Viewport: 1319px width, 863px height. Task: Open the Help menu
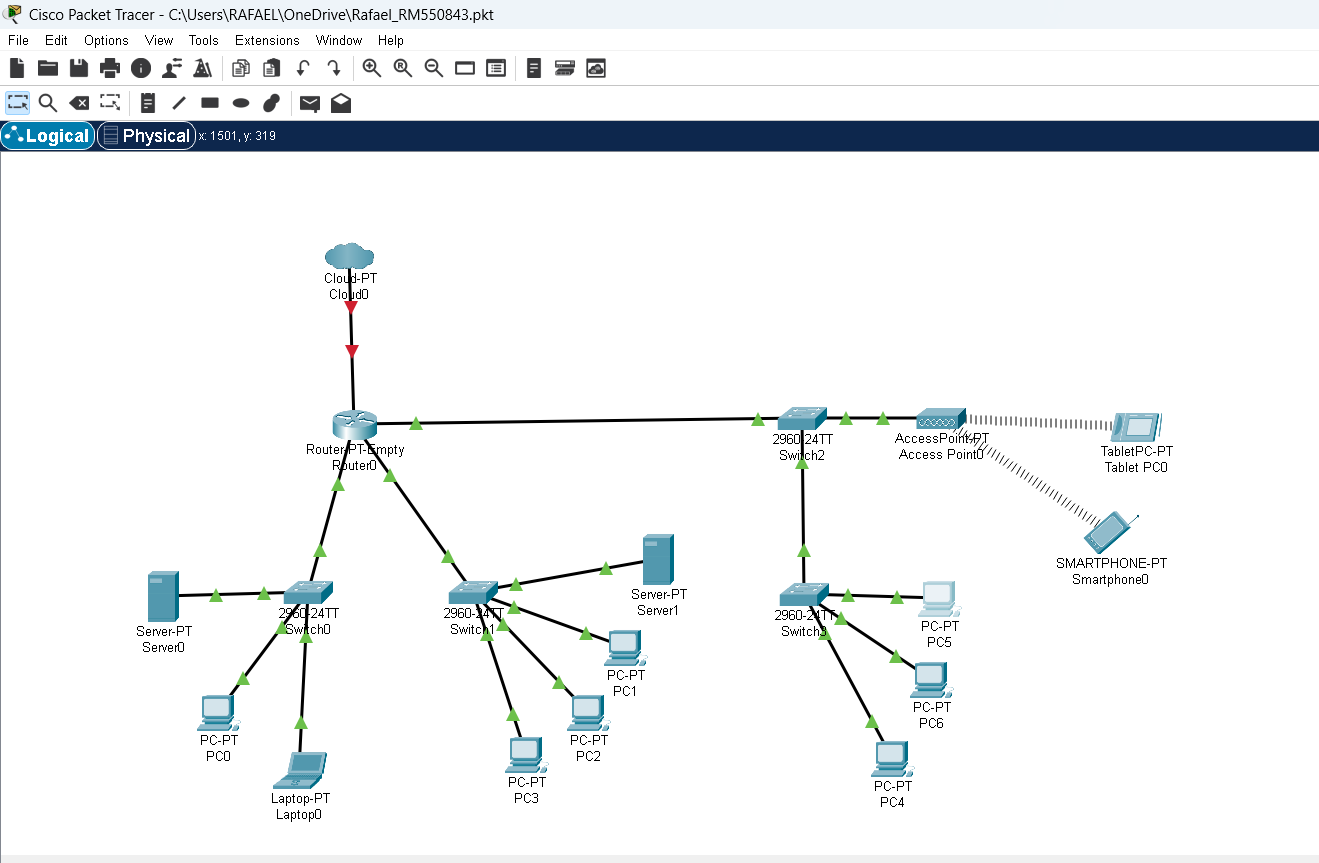[391, 40]
